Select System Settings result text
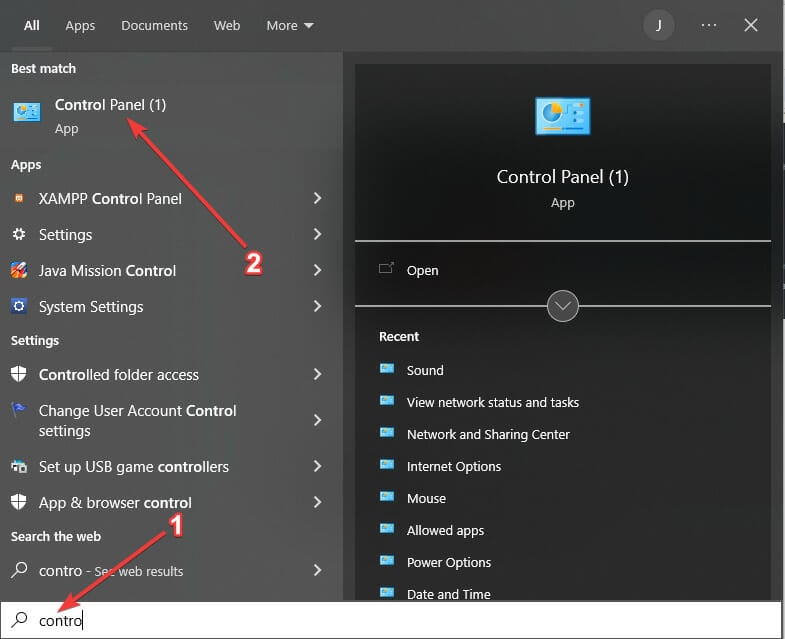The height and width of the screenshot is (639, 785). point(91,306)
